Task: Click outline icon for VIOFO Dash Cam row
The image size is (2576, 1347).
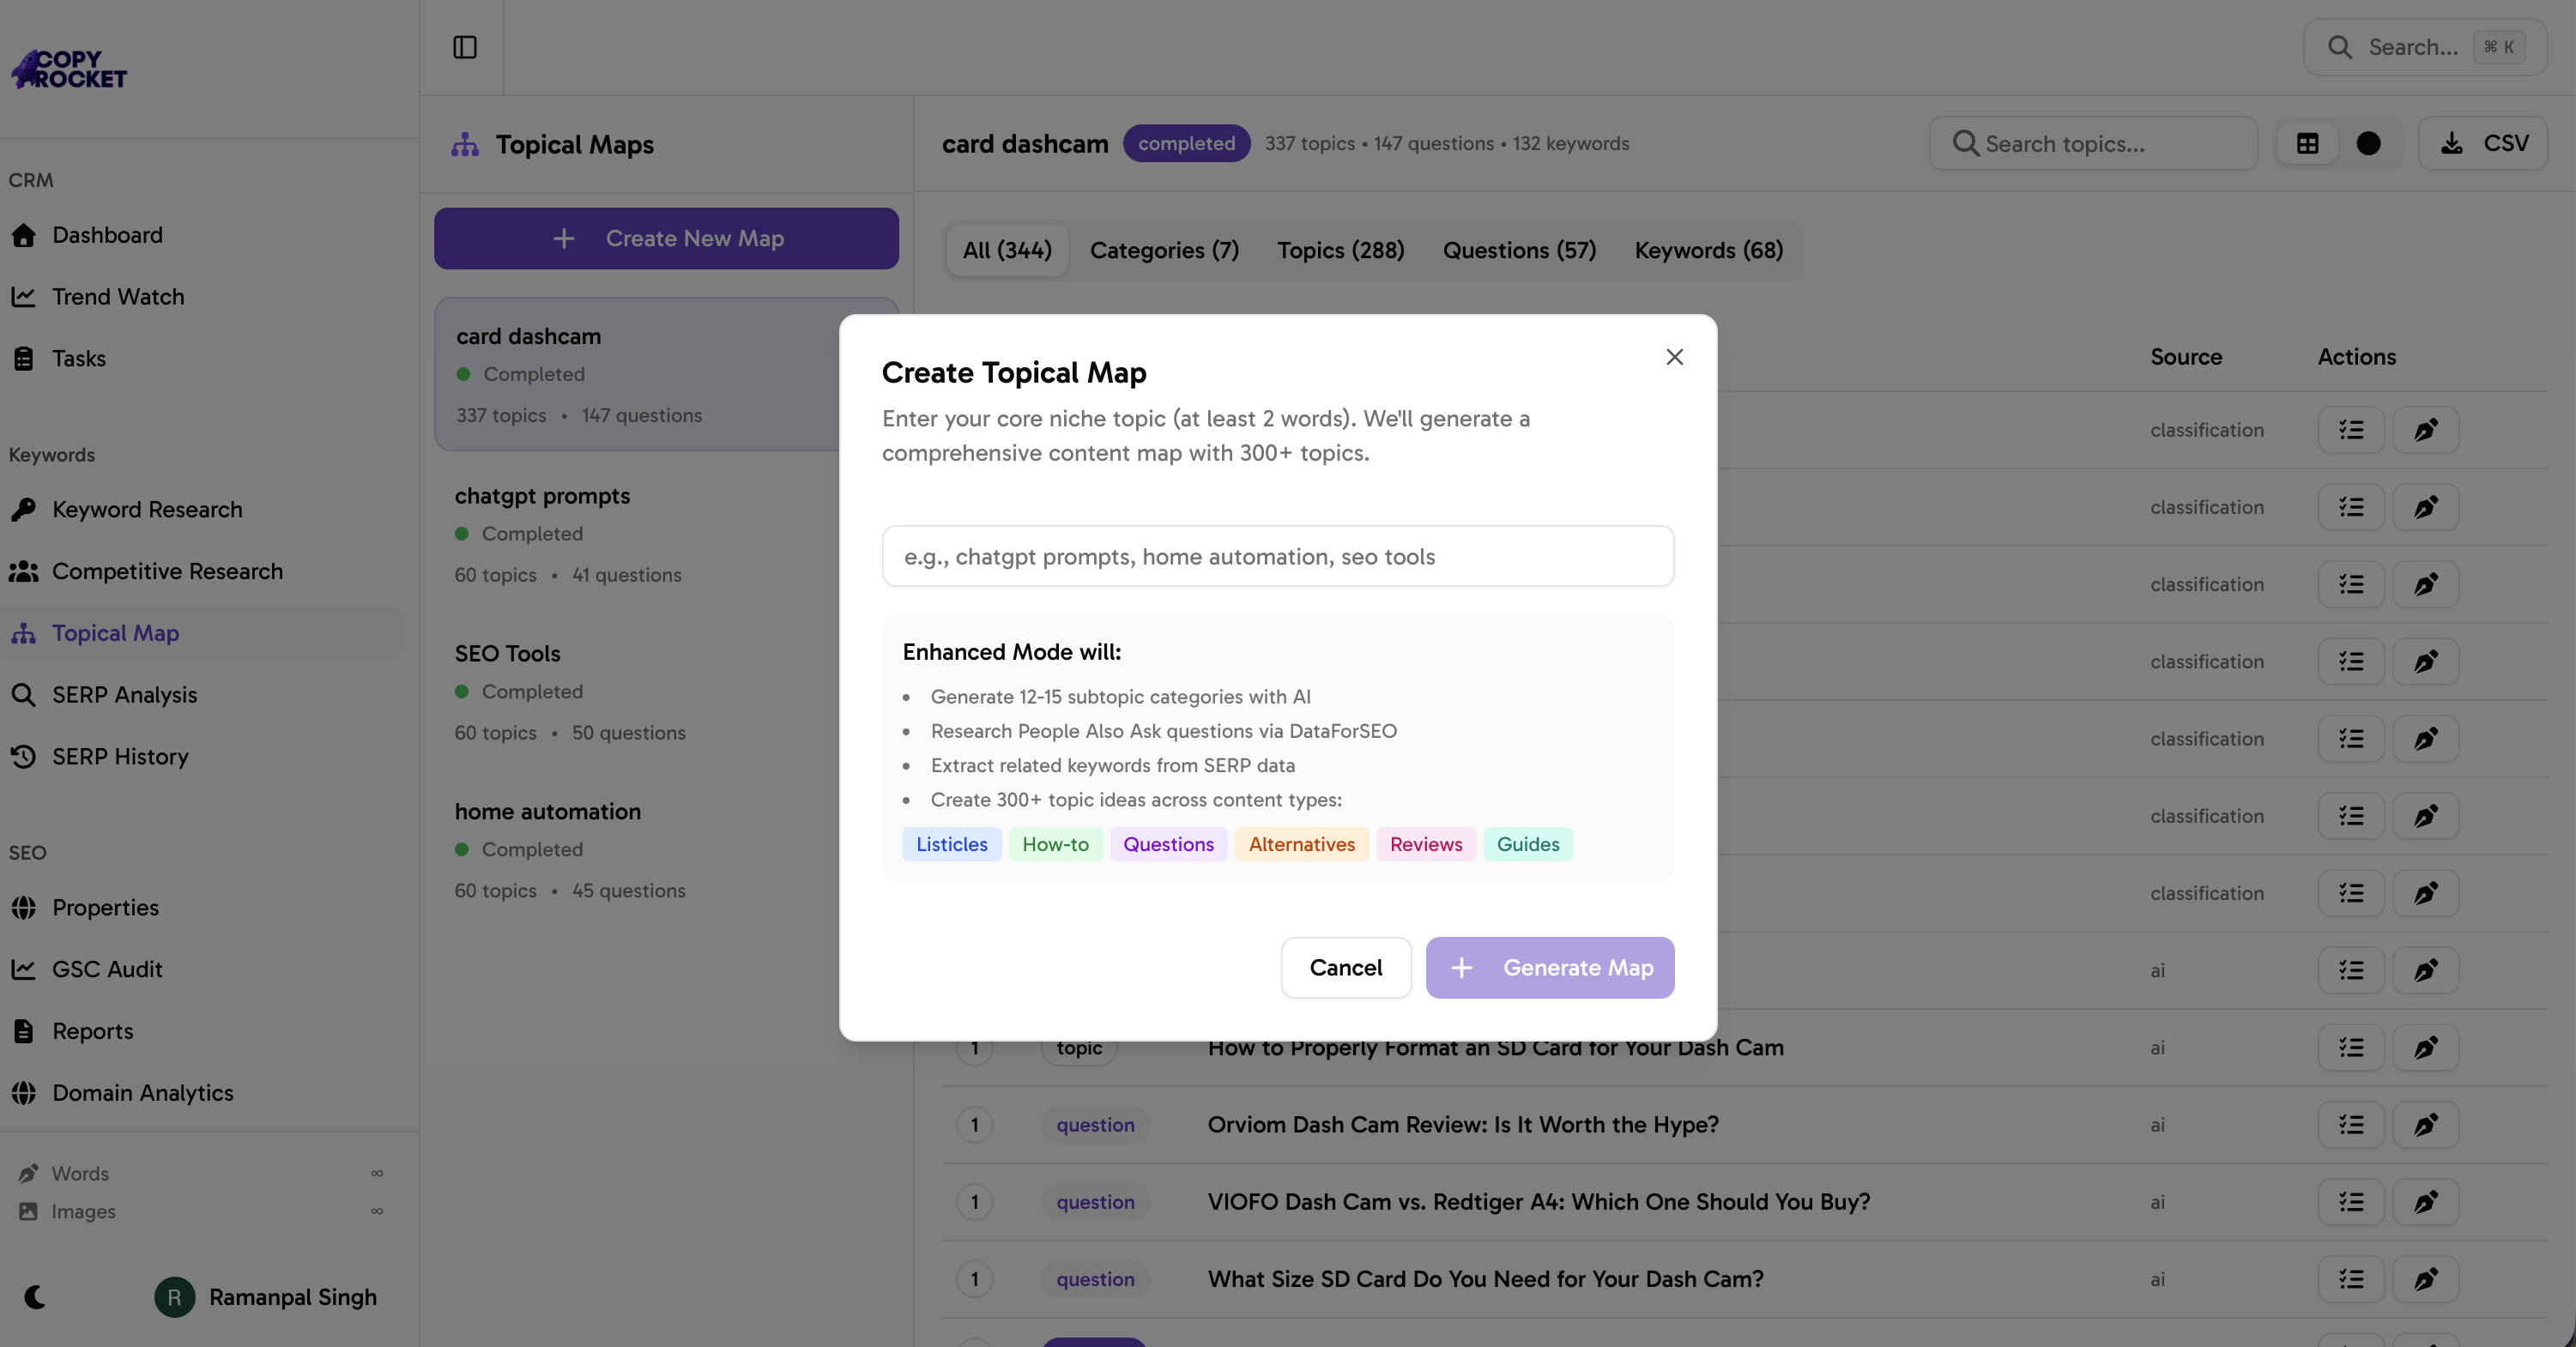Action: 2351,1202
